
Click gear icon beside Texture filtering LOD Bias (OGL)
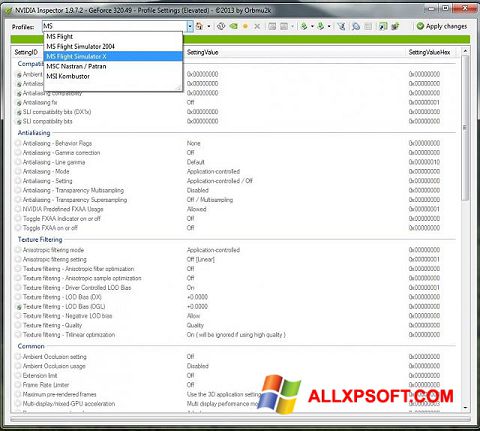pos(19,307)
